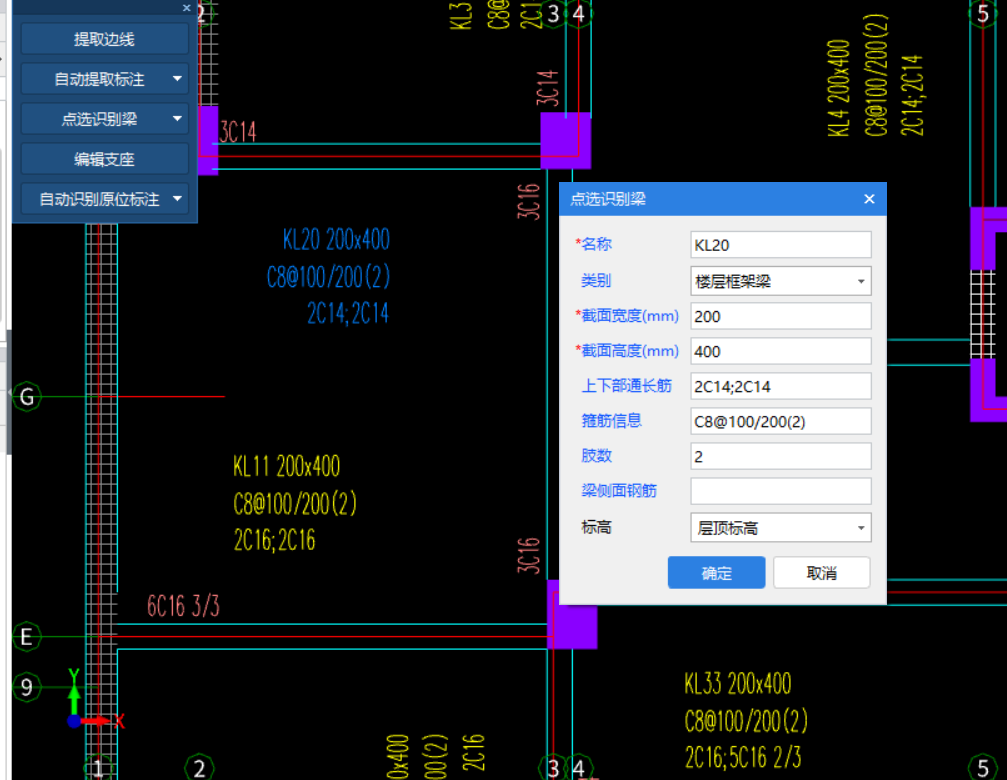Screen dimensions: 1007x780
Task: Expand the 点选识别梁 dropdown arrow
Action: tap(177, 119)
